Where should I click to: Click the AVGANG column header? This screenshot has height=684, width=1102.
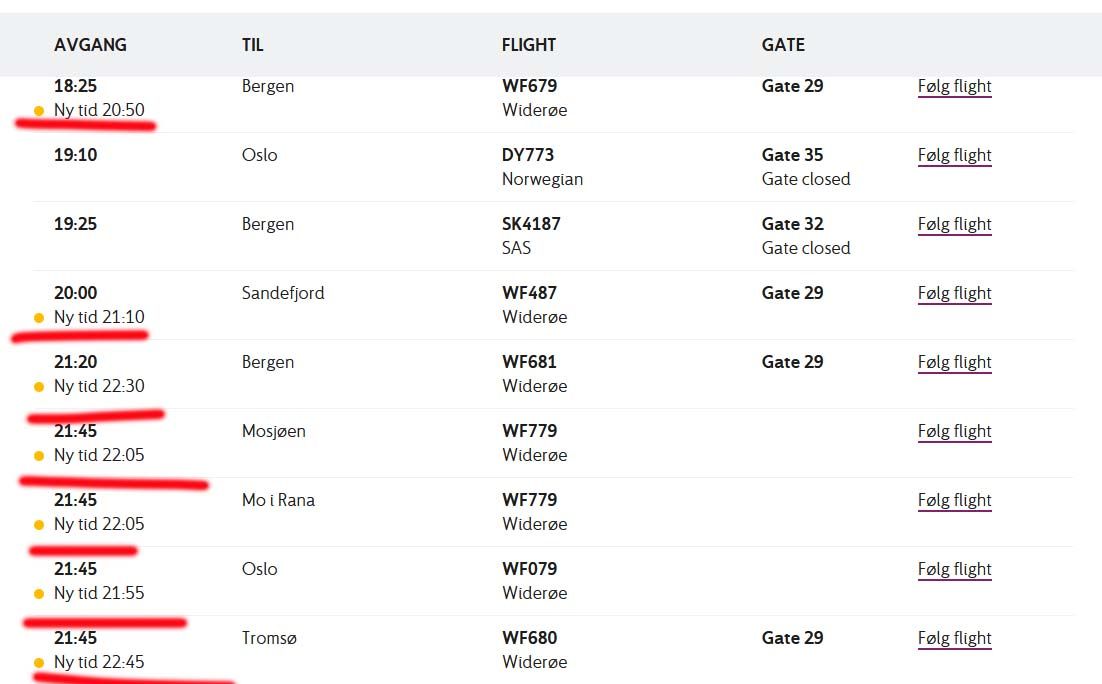pyautogui.click(x=90, y=45)
